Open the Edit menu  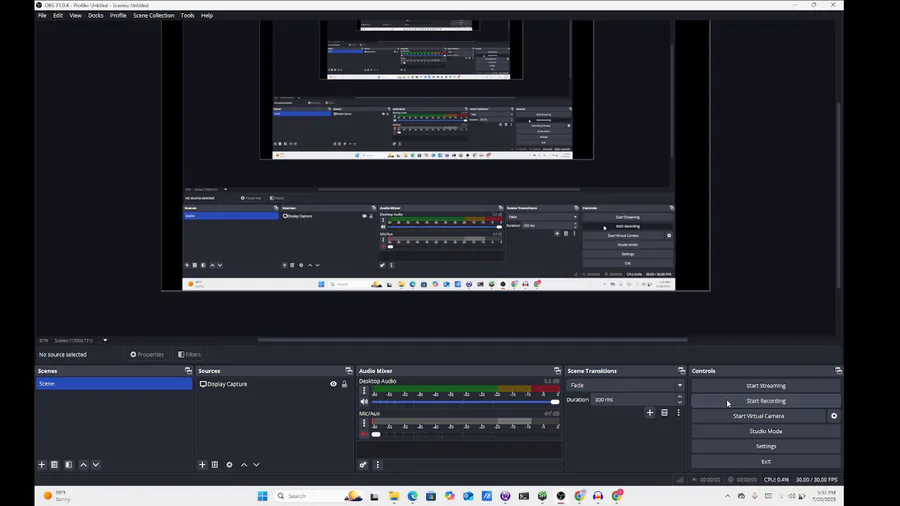coord(58,15)
